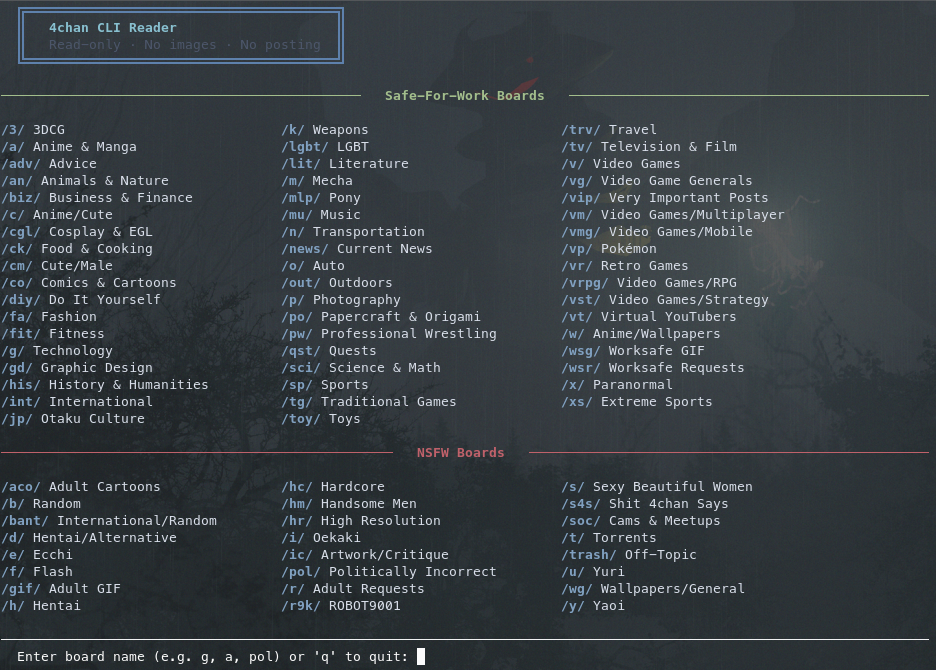936x670 pixels.
Task: Select the /o/ Auto row
Action: click(313, 265)
